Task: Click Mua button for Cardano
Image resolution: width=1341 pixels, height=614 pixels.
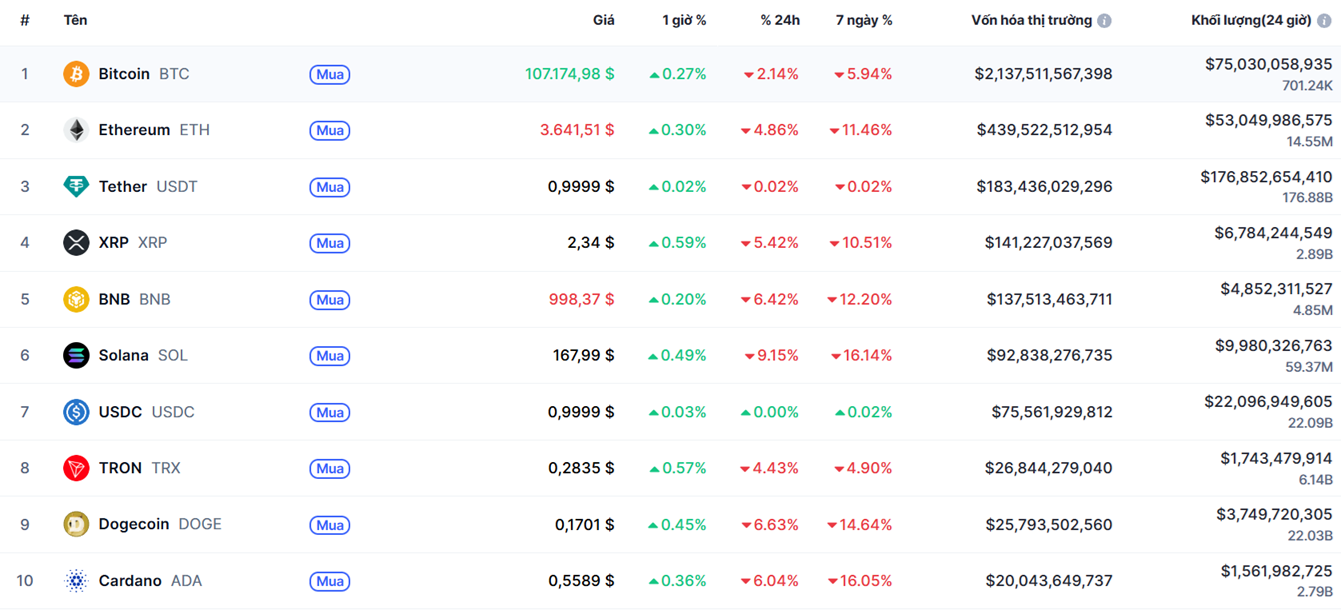Action: click(x=329, y=581)
